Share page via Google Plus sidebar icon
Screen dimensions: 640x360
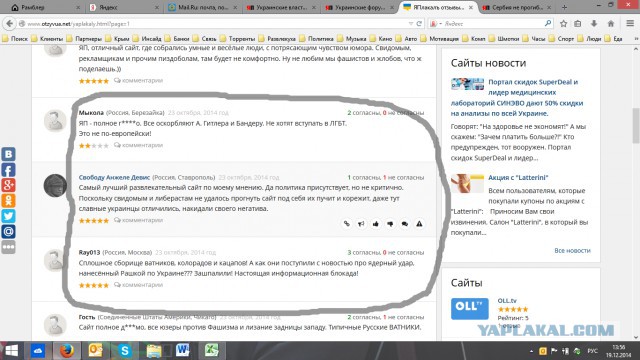pos(8,185)
